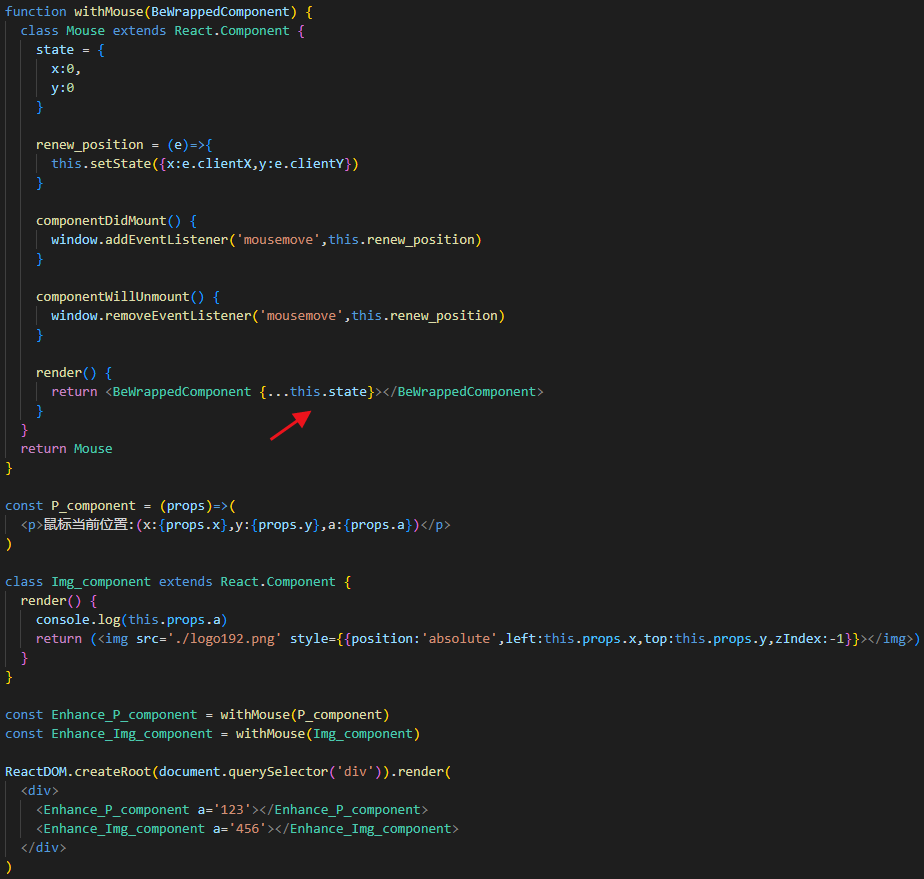Click 'const Enhance_P_component' declaration
Image resolution: width=924 pixels, height=879 pixels.
pyautogui.click(x=101, y=715)
